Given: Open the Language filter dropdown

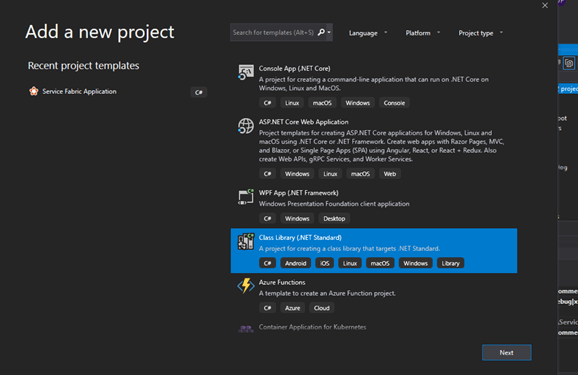Looking at the screenshot, I should pos(368,33).
